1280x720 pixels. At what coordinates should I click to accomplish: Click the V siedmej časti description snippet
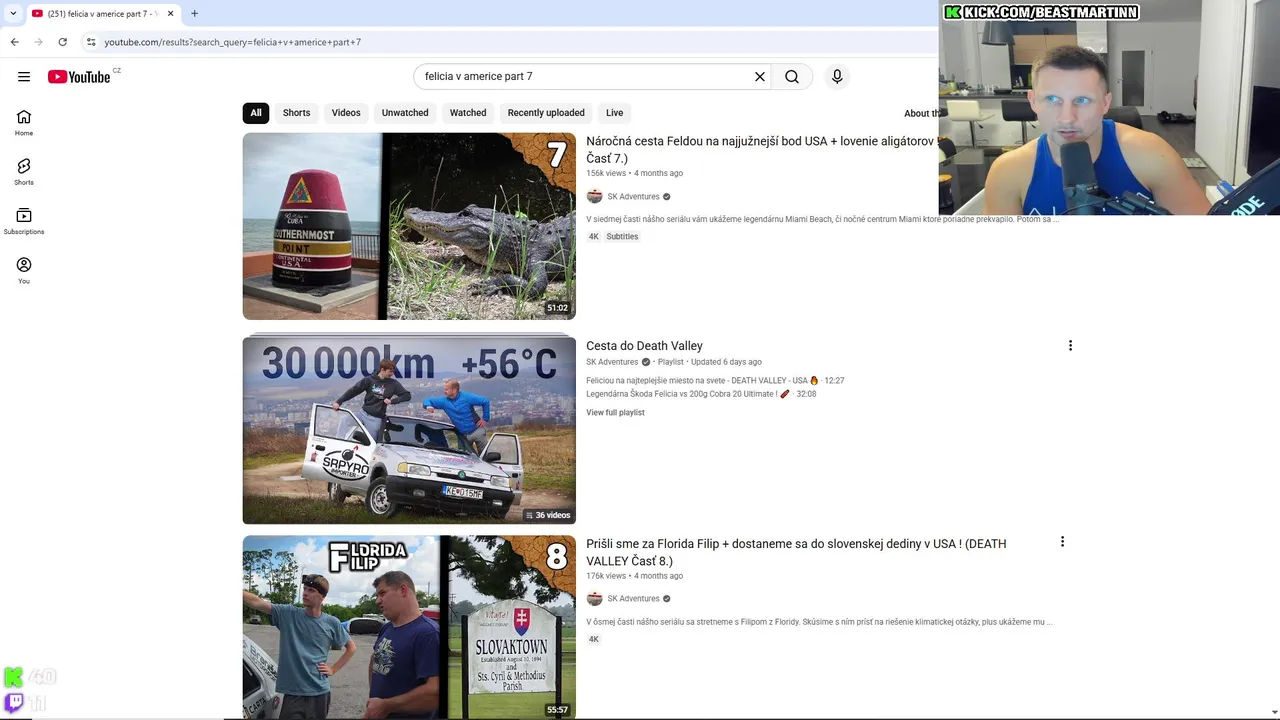822,219
